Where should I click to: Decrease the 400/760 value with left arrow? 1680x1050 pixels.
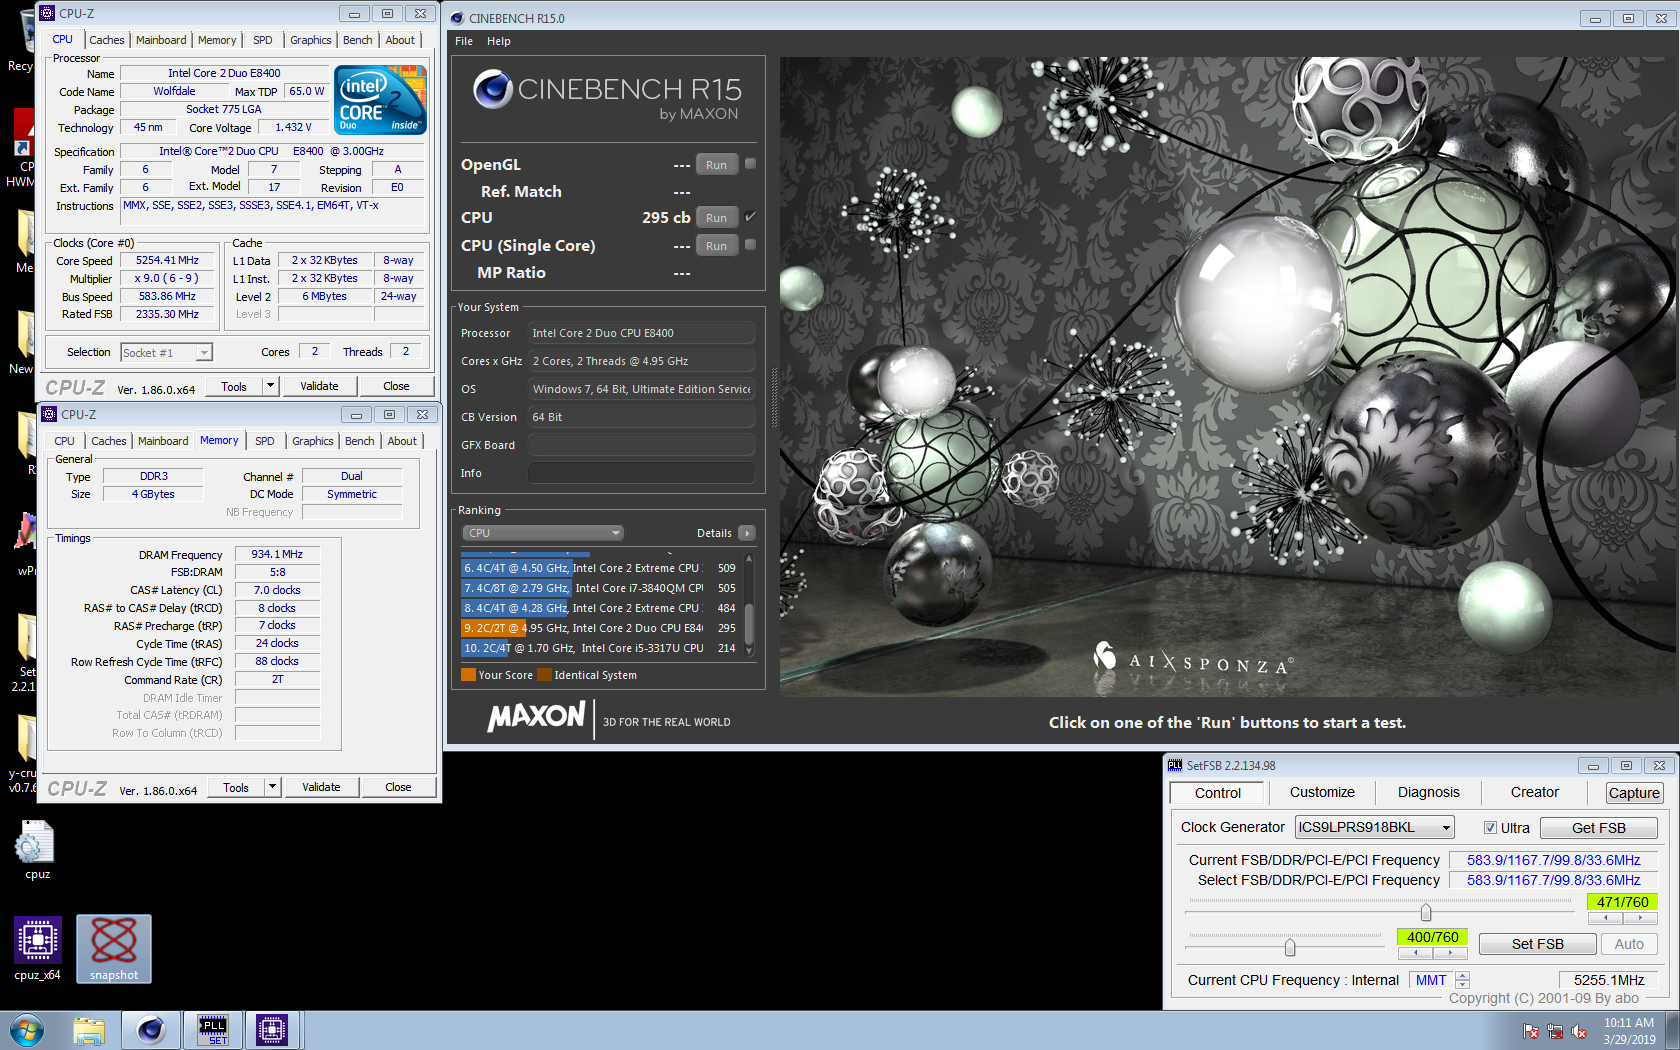[x=1415, y=953]
